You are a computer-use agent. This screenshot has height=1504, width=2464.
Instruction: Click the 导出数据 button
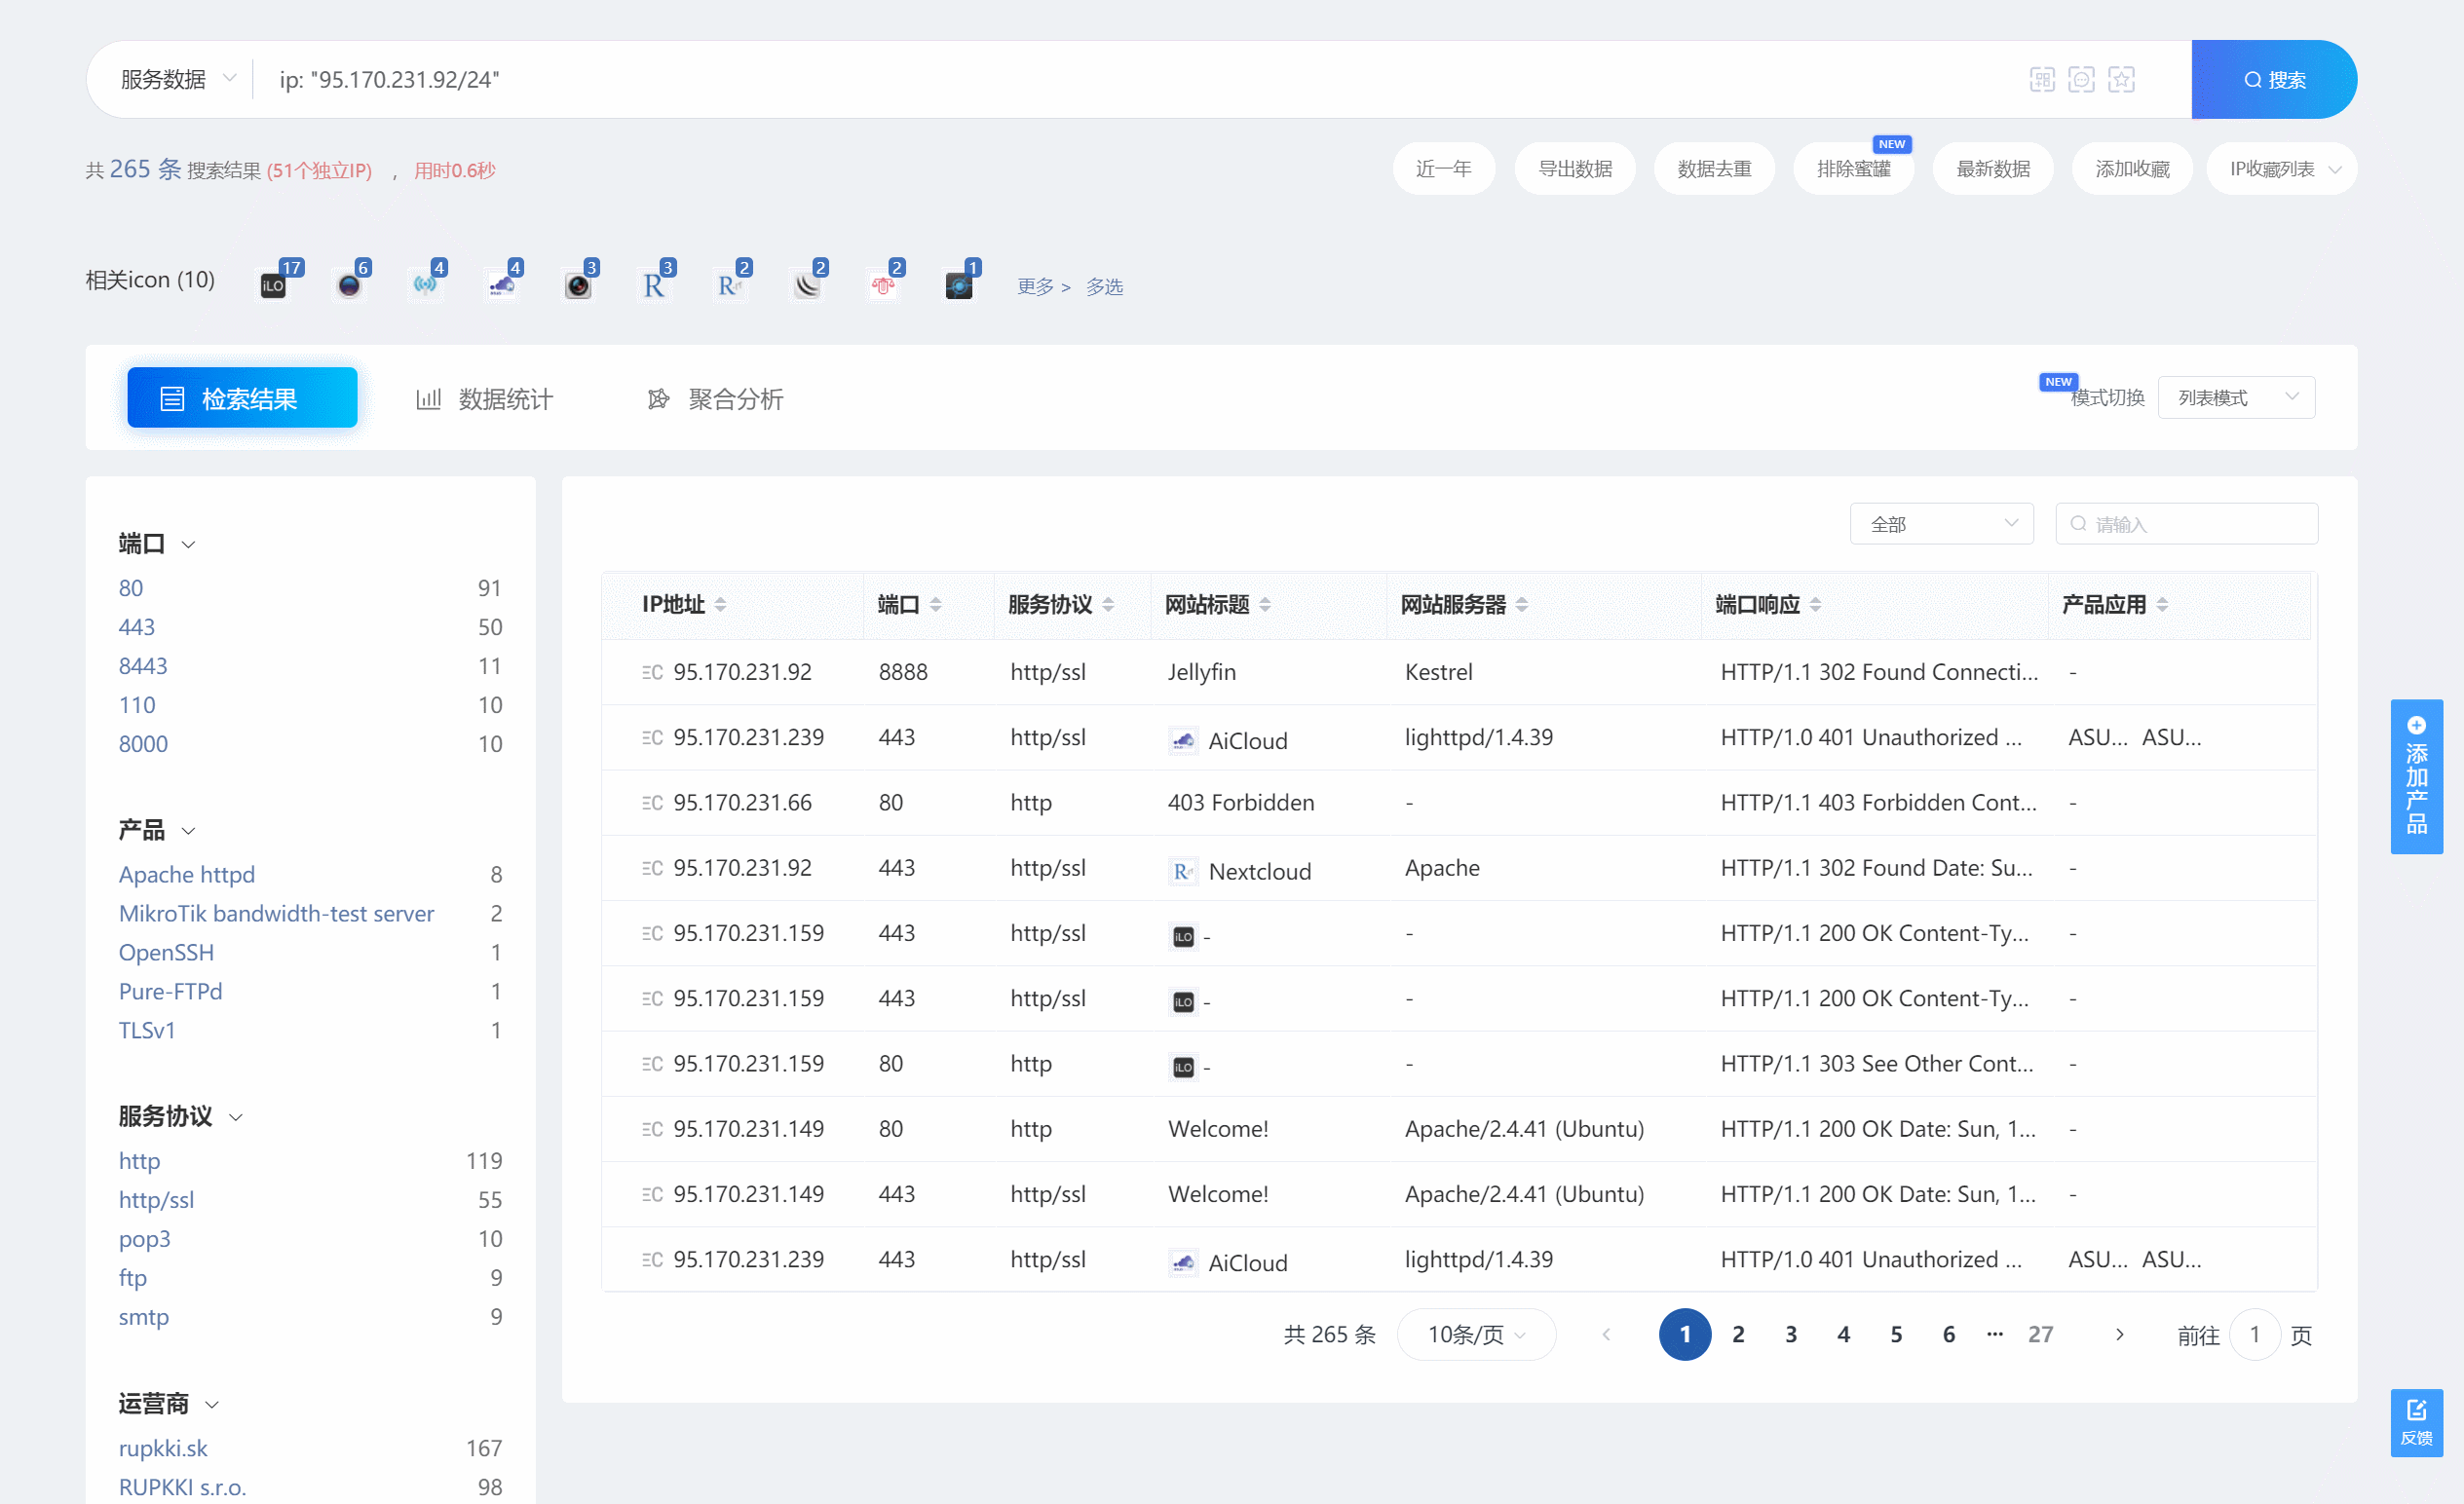pos(1575,169)
